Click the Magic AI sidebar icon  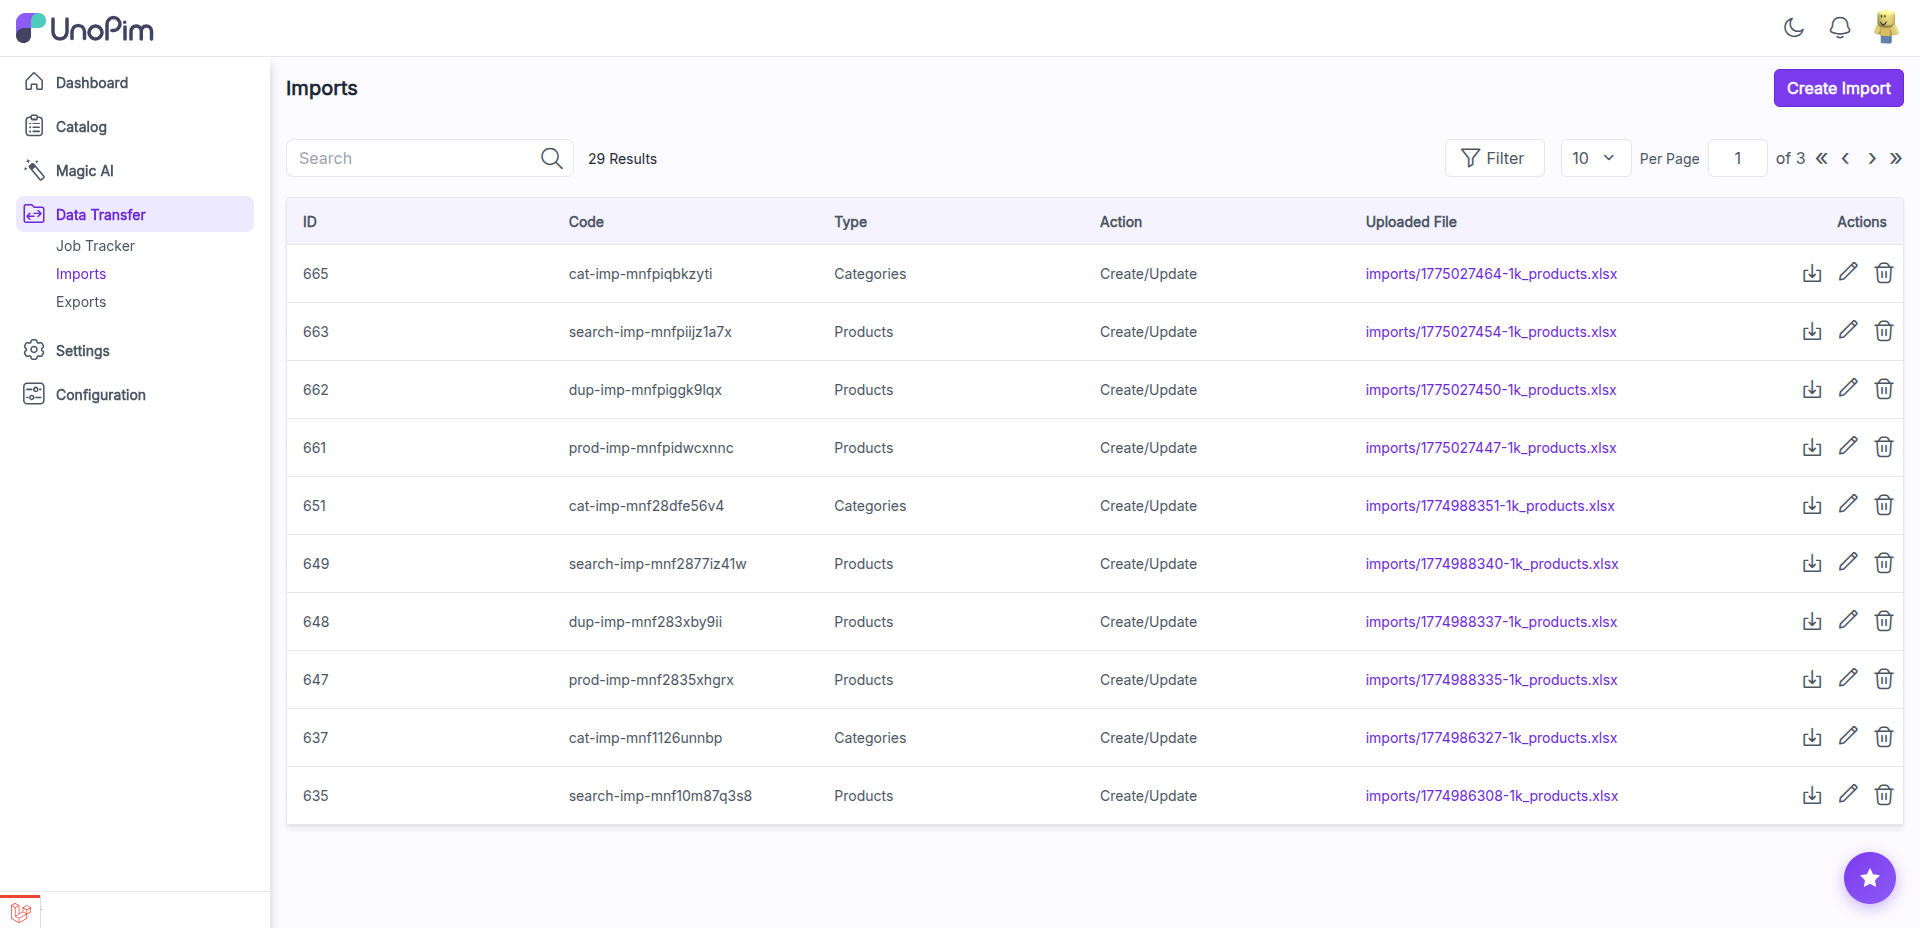[x=35, y=170]
